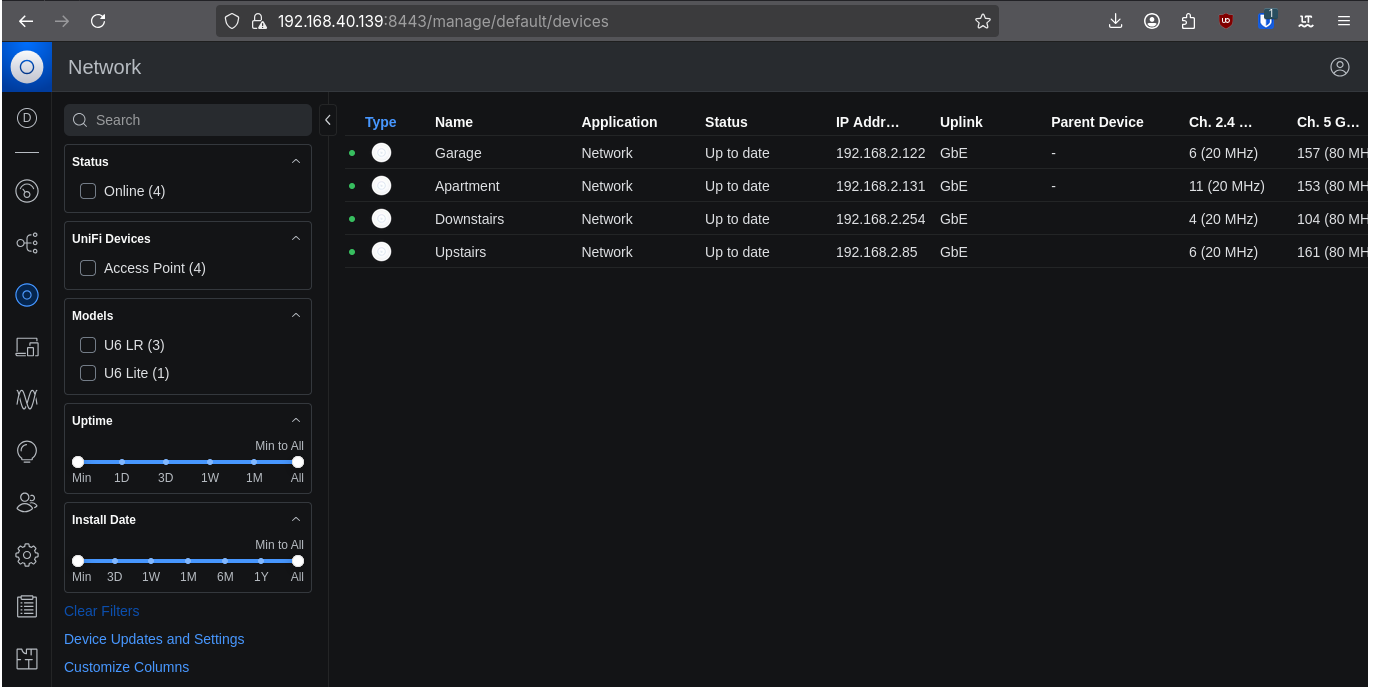Focus the device Search field
The width and height of the screenshot is (1378, 687).
(188, 120)
